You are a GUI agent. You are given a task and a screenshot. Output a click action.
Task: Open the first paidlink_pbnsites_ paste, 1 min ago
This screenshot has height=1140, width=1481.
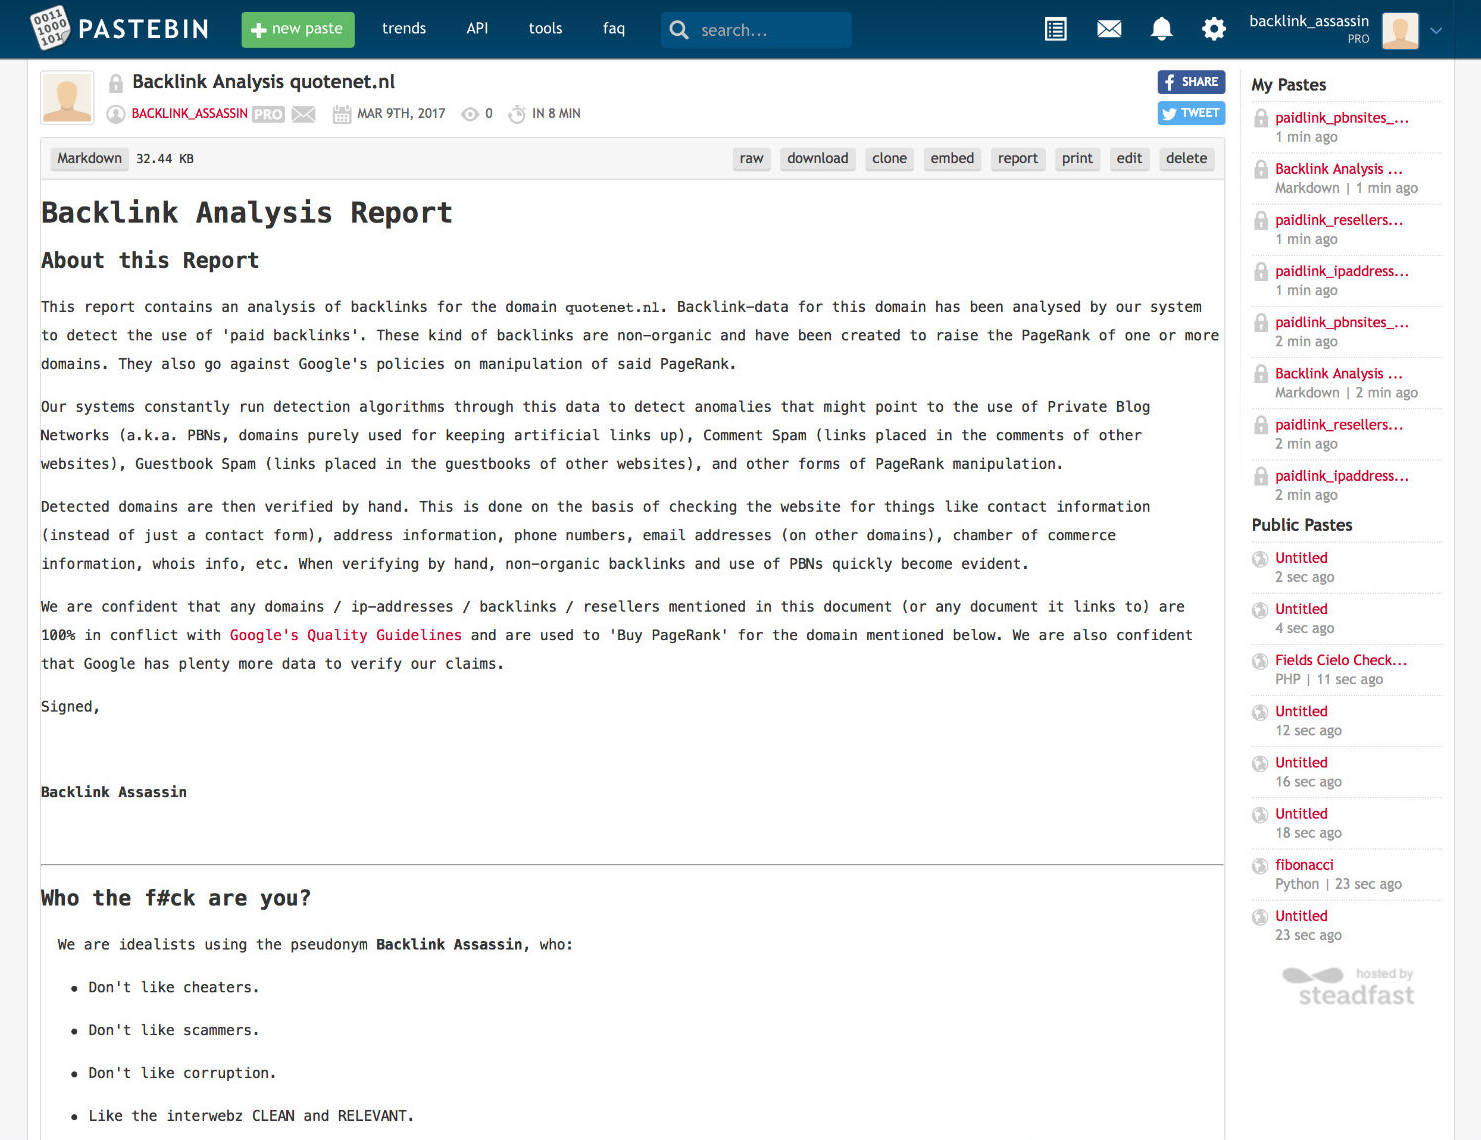1342,118
